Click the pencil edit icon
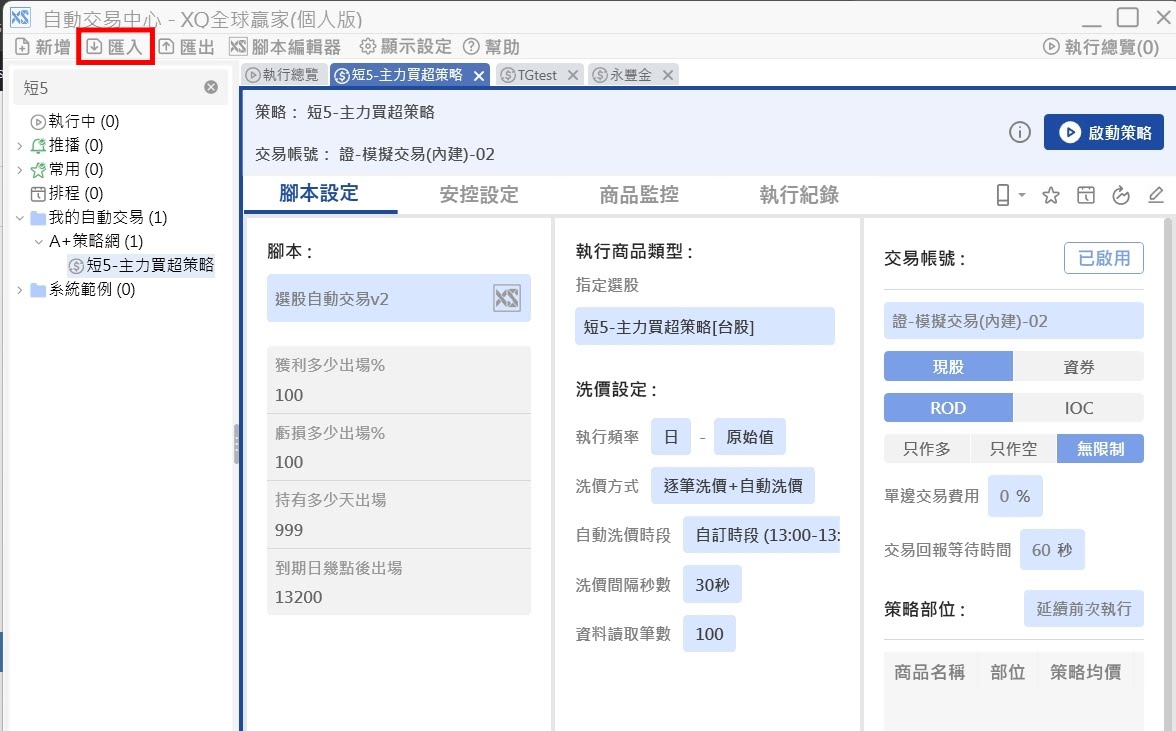Image resolution: width=1176 pixels, height=731 pixels. 1156,196
